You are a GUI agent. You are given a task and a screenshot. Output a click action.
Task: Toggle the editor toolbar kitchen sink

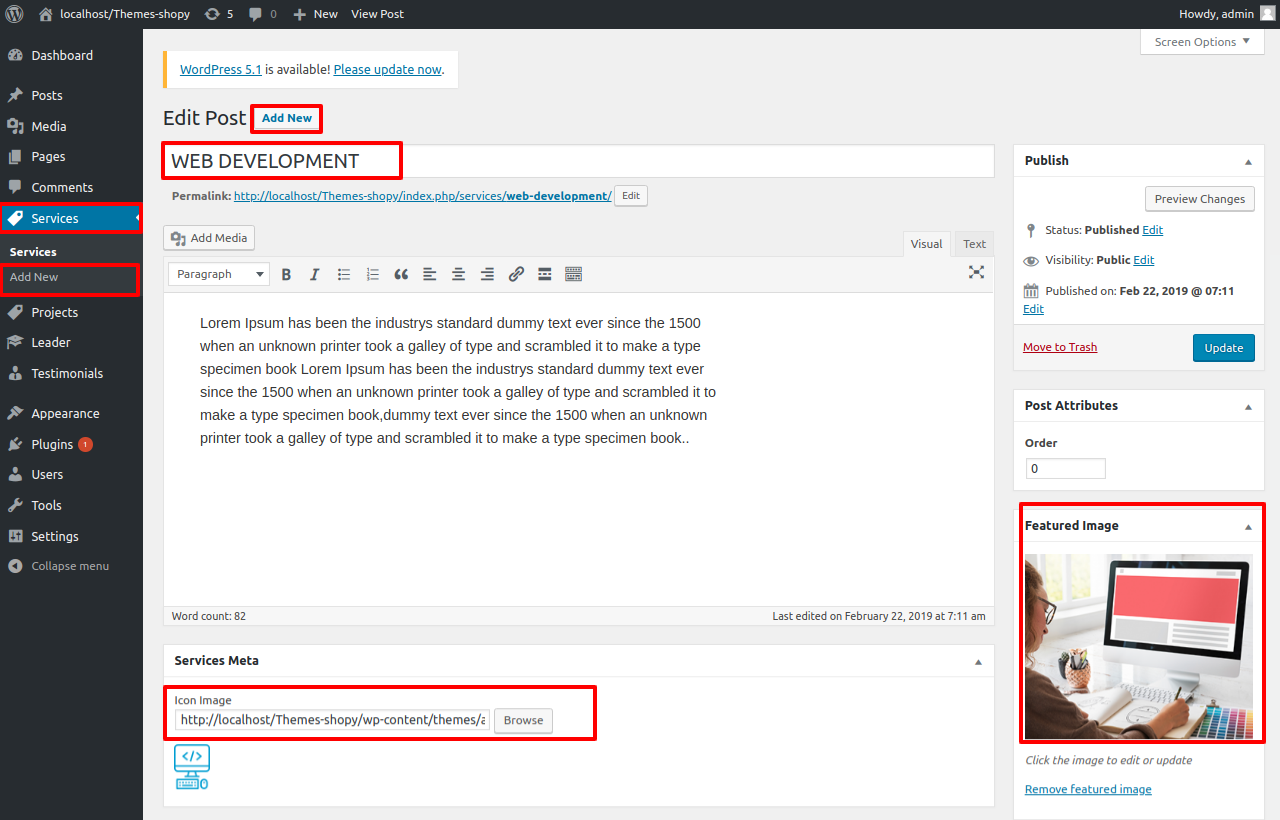(573, 274)
